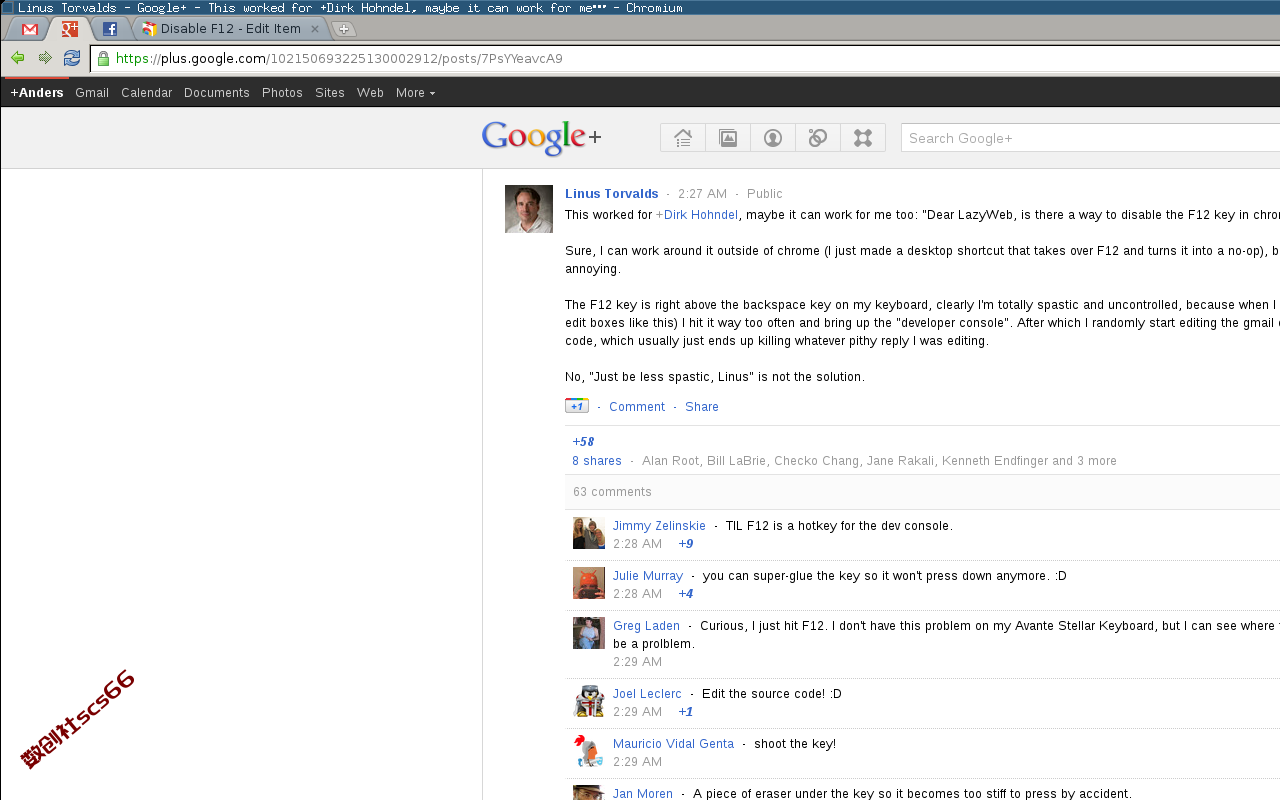Viewport: 1280px width, 800px height.
Task: Go to the Home stream icon
Action: click(683, 138)
